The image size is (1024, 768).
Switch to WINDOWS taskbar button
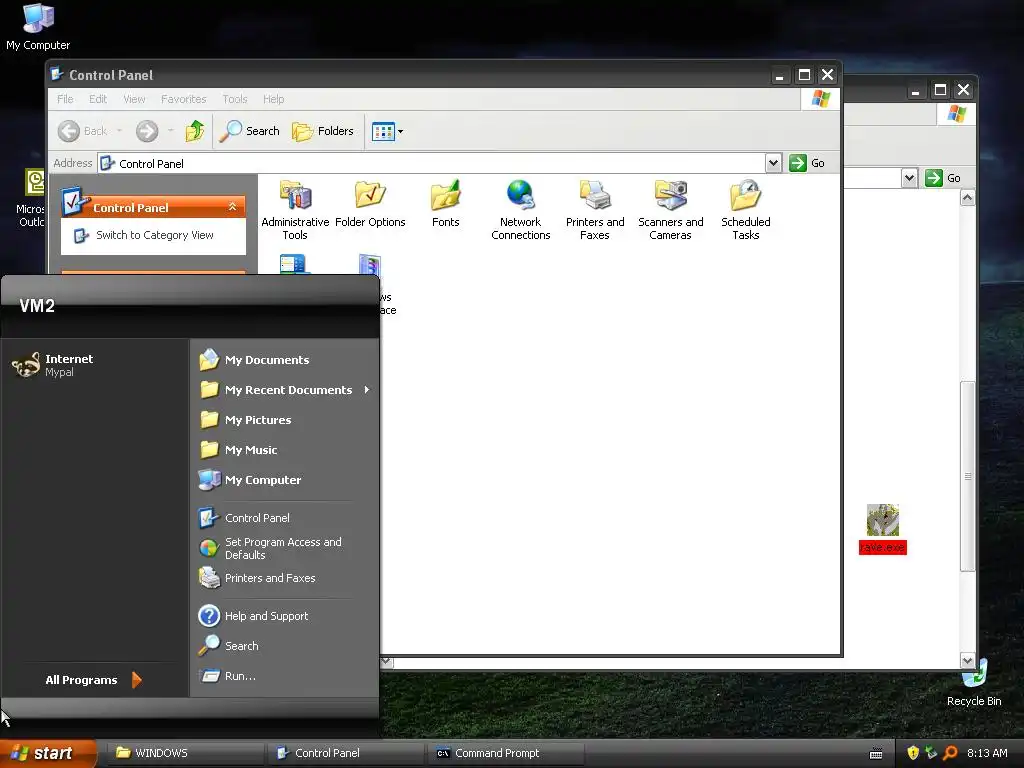click(x=185, y=753)
